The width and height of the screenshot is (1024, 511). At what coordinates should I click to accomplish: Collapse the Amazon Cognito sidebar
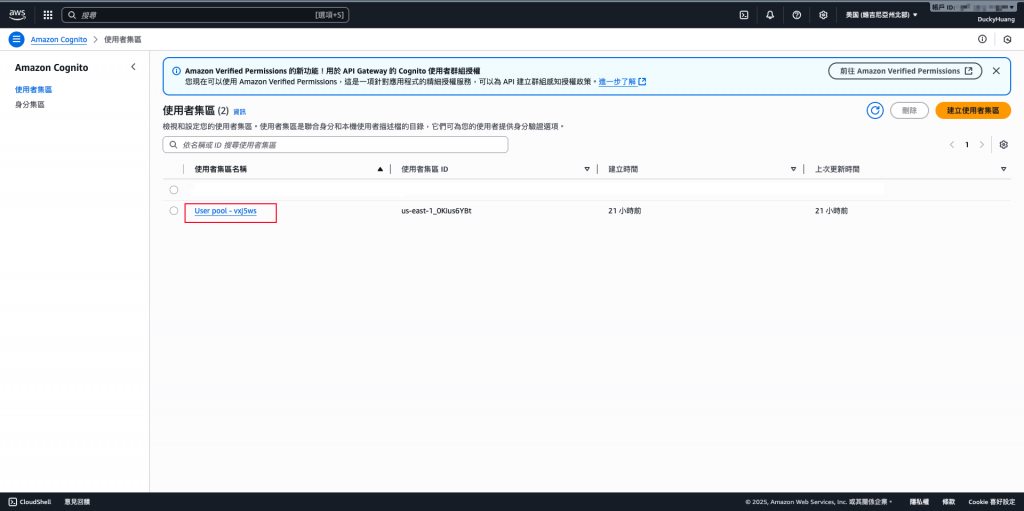(x=133, y=67)
